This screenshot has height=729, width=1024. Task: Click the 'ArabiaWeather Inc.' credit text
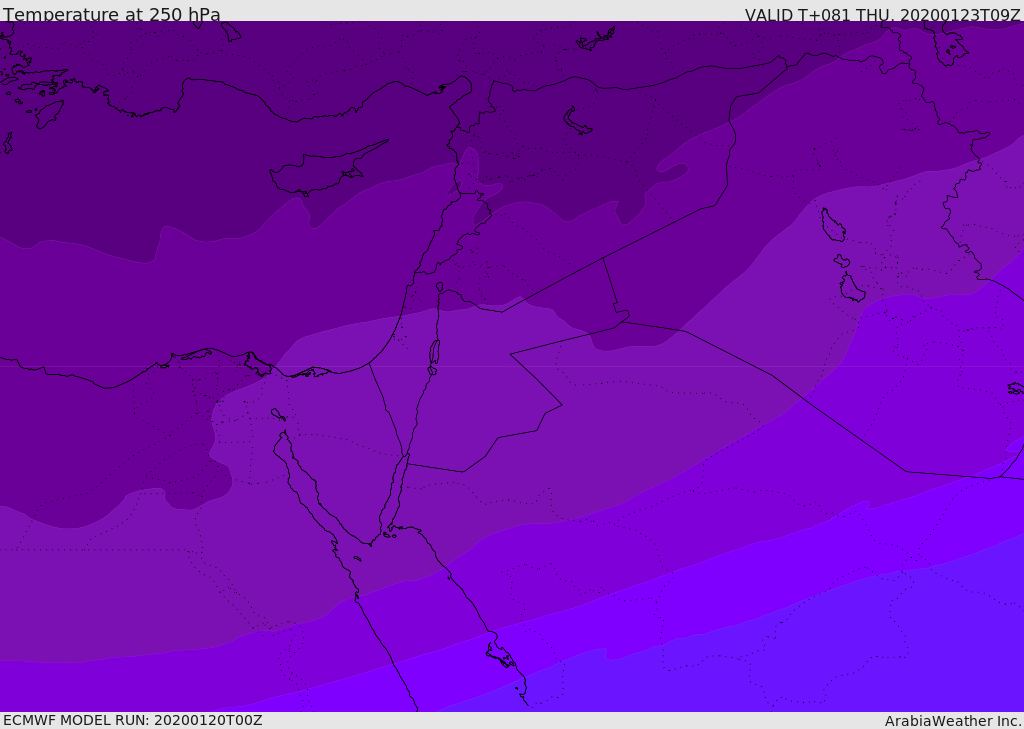[953, 721]
